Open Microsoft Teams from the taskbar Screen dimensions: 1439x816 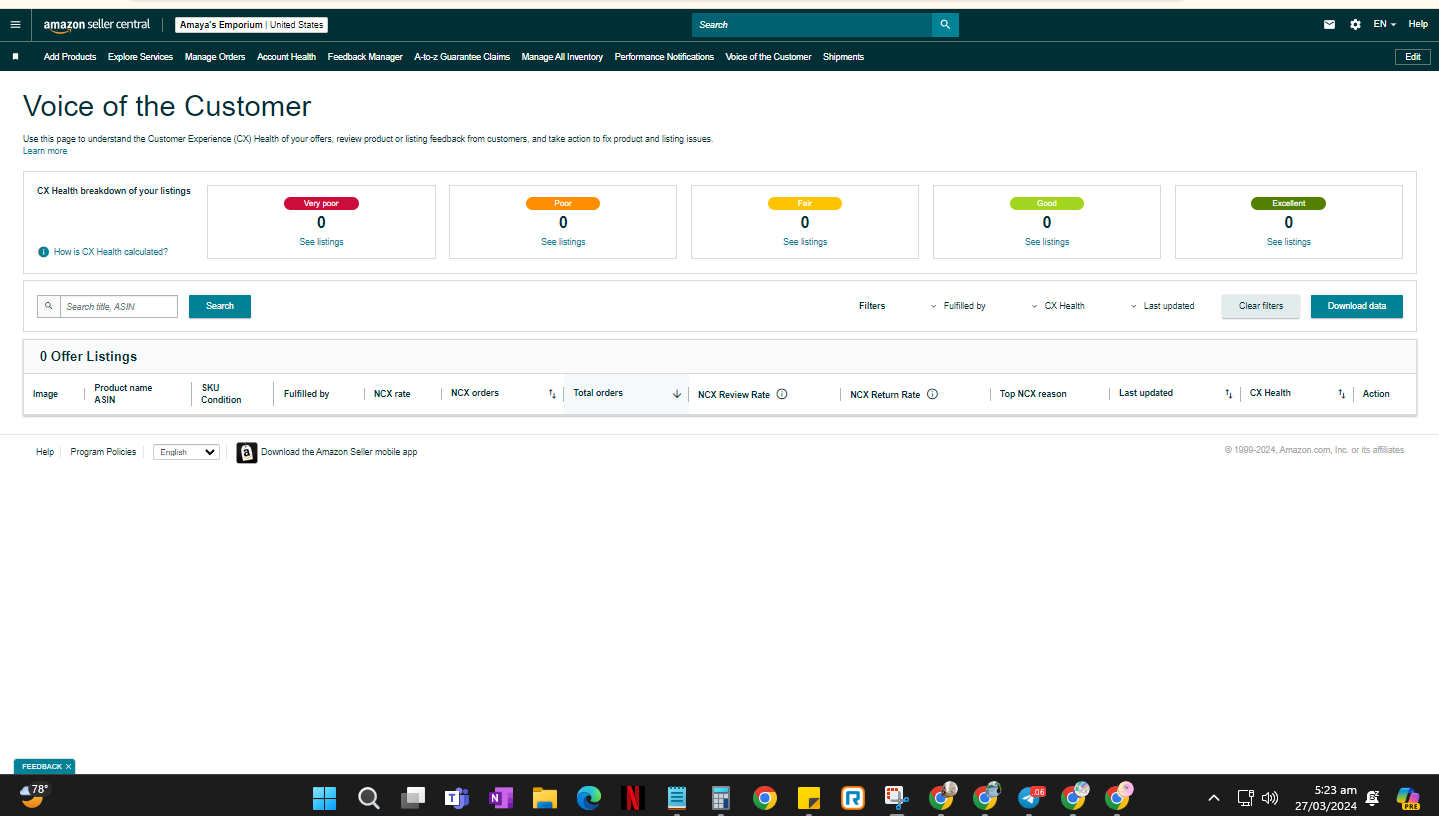(457, 798)
